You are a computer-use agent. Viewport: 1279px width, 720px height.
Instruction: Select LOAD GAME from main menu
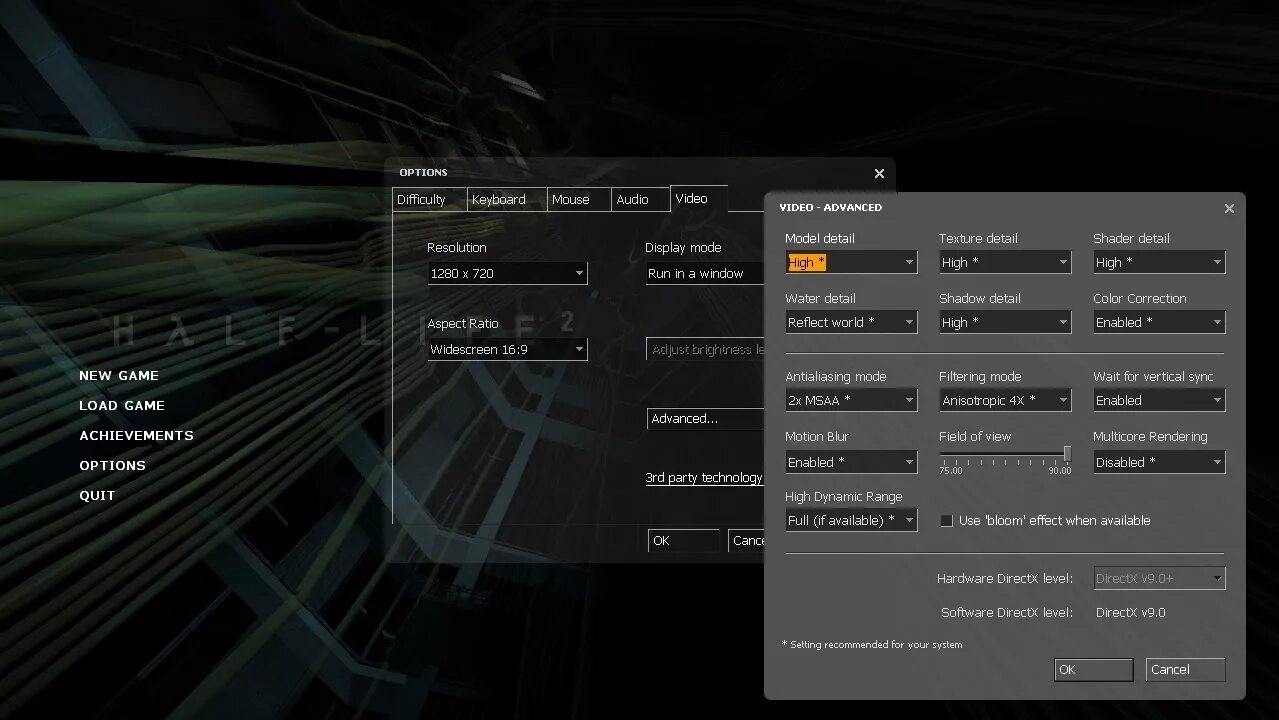pyautogui.click(x=122, y=406)
